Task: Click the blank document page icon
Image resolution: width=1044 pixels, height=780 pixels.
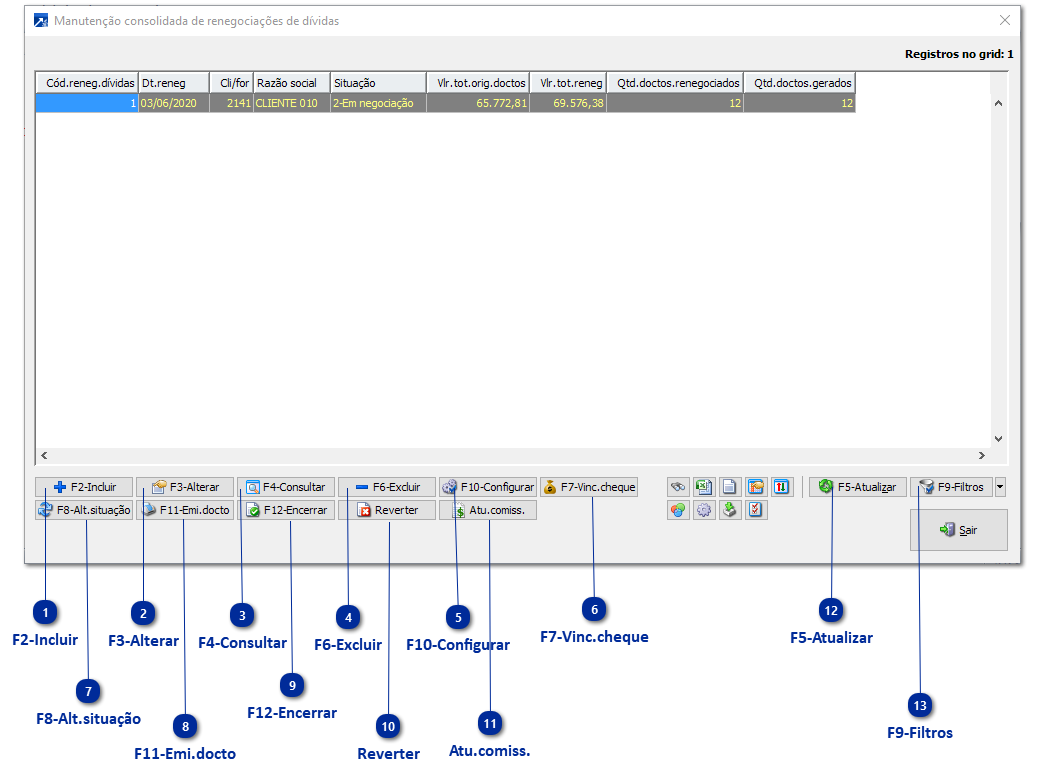Action: [729, 487]
